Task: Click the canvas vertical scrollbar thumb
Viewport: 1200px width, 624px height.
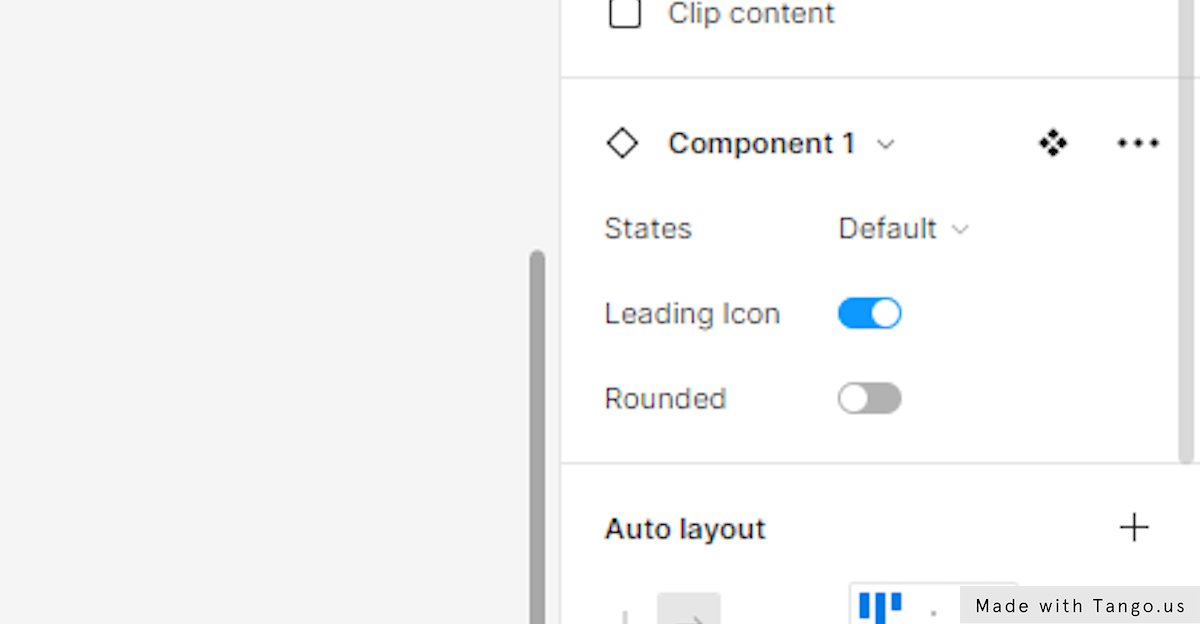Action: coord(537,437)
